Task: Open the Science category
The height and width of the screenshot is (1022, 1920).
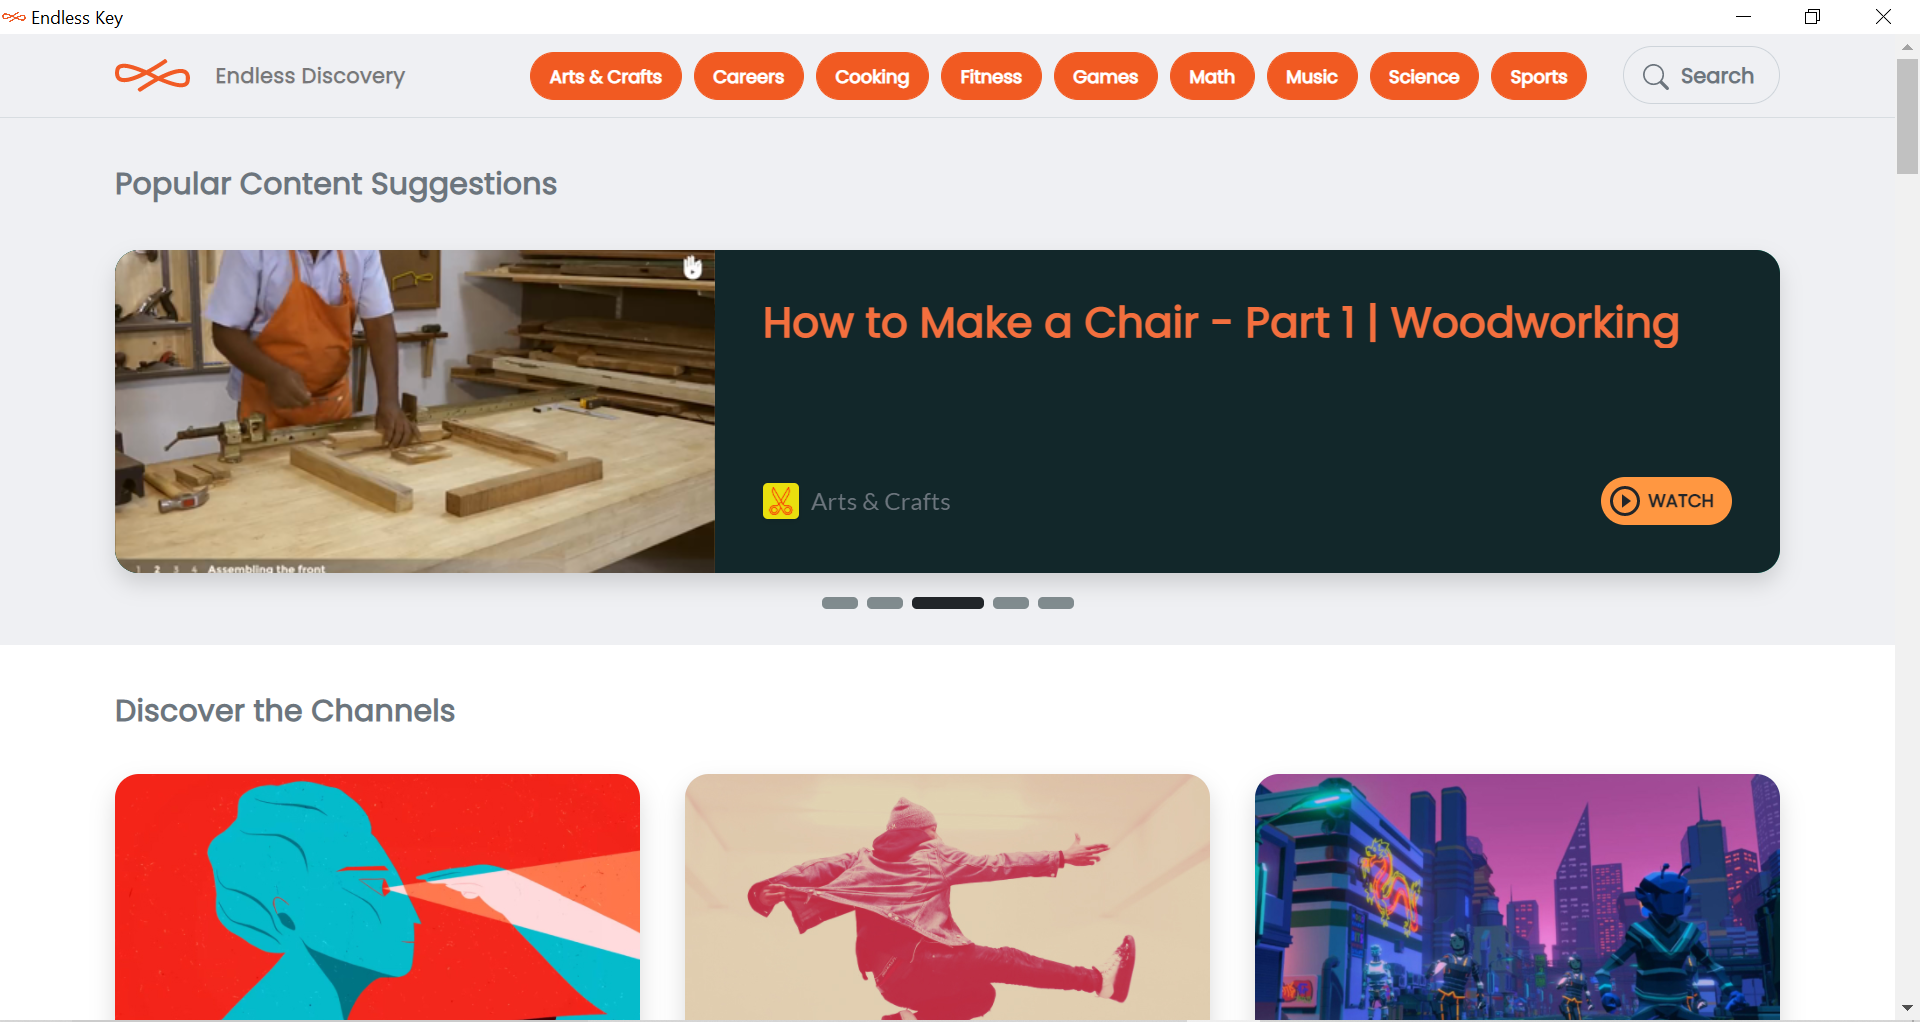Action: (1424, 76)
